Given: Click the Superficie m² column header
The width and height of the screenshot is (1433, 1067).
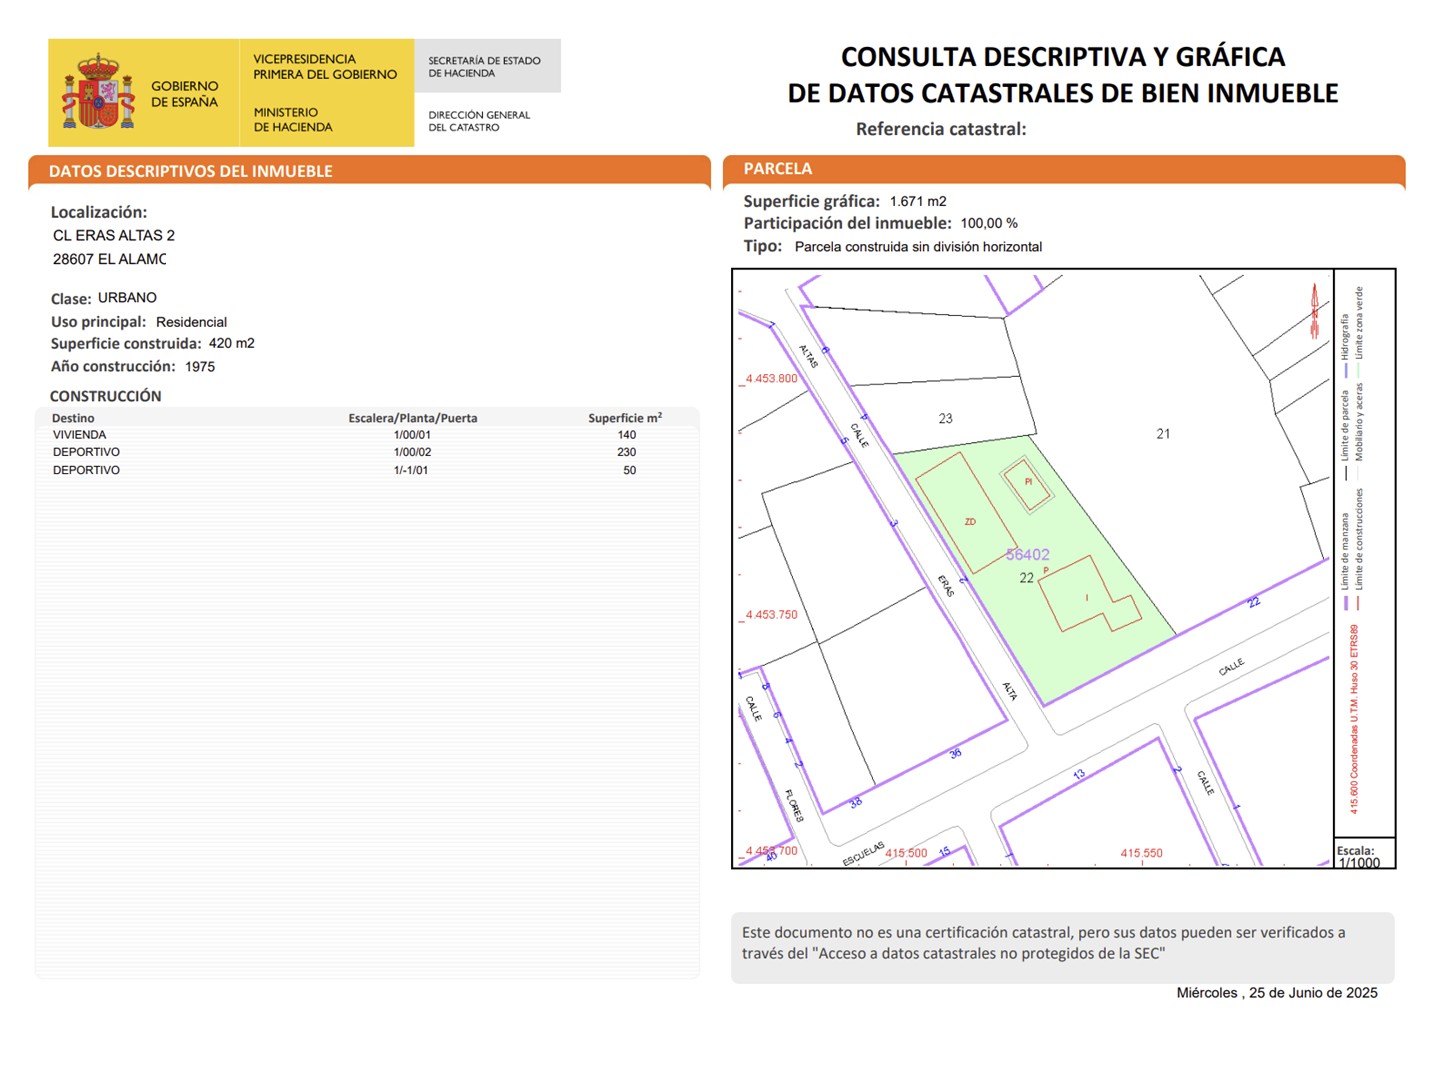Looking at the screenshot, I should tap(624, 418).
